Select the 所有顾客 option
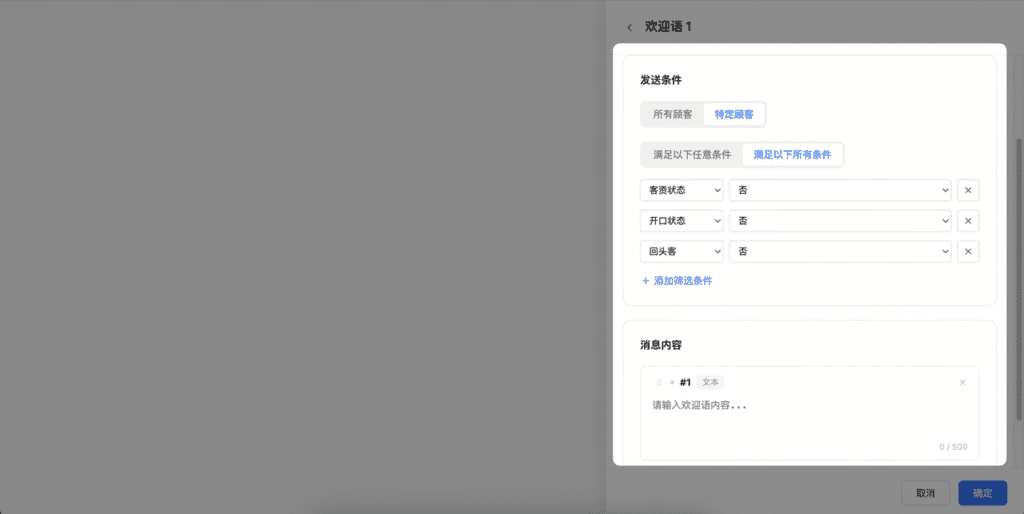This screenshot has height=514, width=1024. click(x=672, y=114)
